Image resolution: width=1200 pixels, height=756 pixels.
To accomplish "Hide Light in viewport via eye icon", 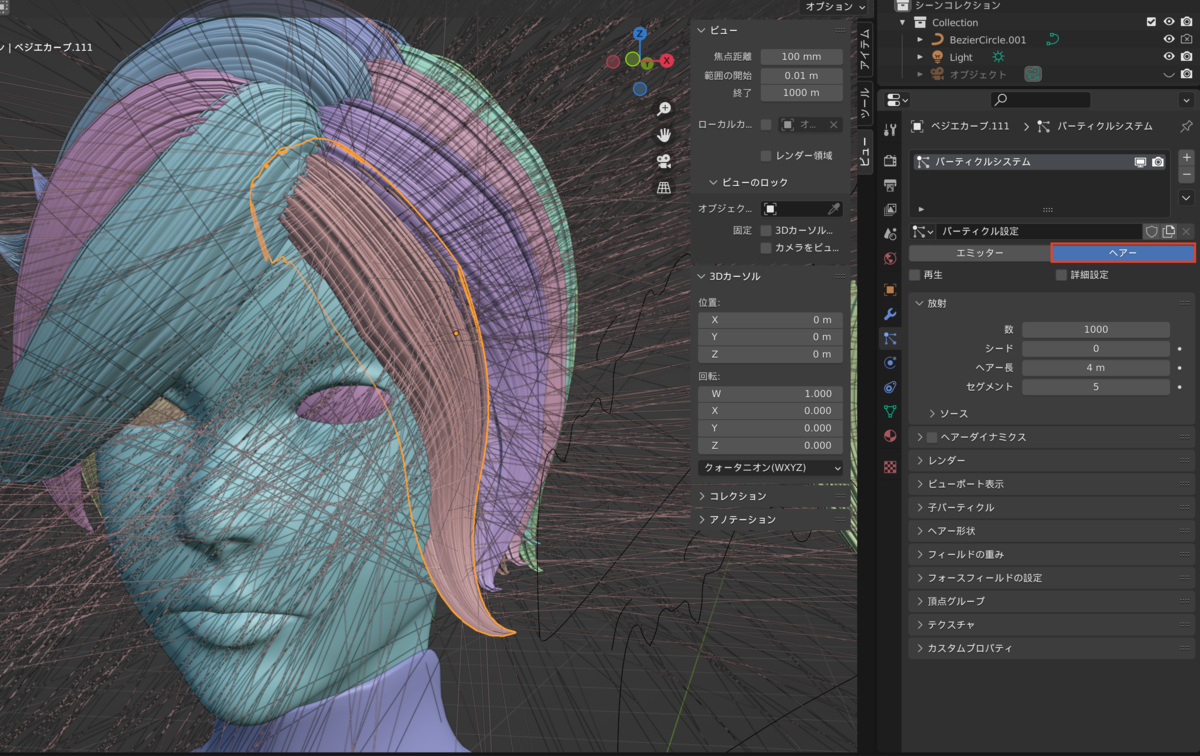I will [x=1169, y=57].
